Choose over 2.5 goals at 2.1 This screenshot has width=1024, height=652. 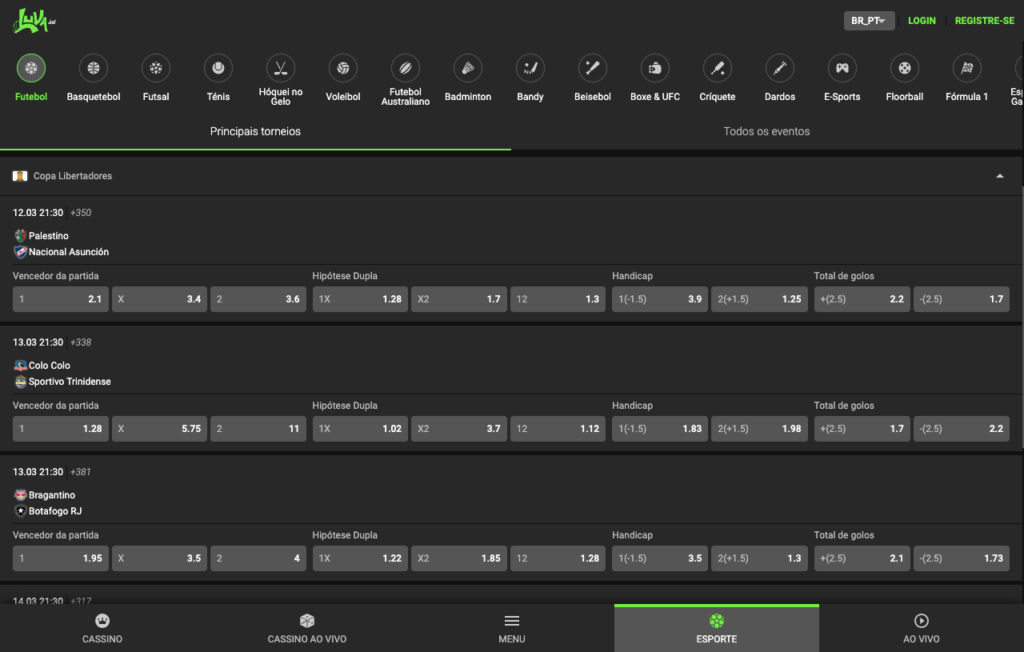click(x=862, y=559)
